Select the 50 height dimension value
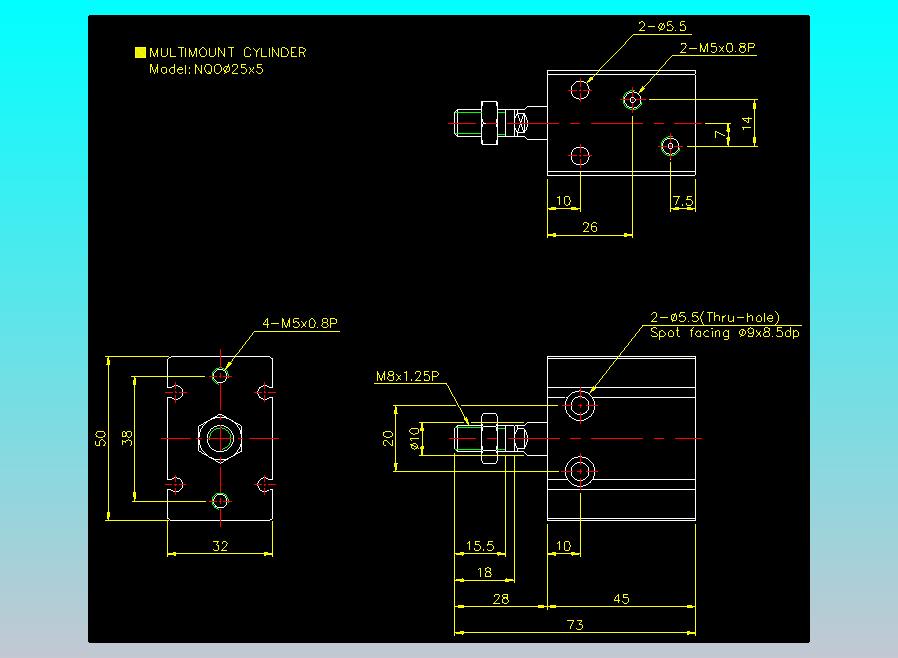 100,439
